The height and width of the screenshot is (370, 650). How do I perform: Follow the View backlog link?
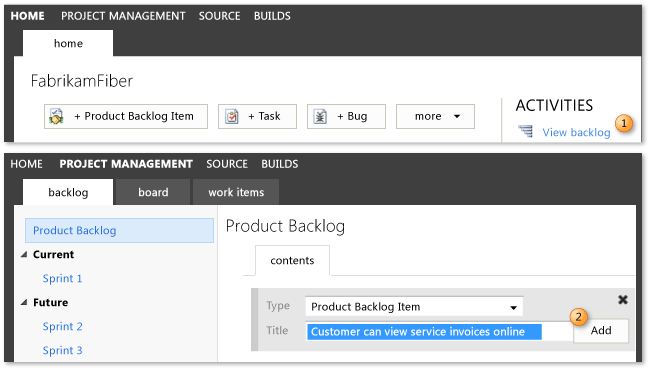click(576, 133)
